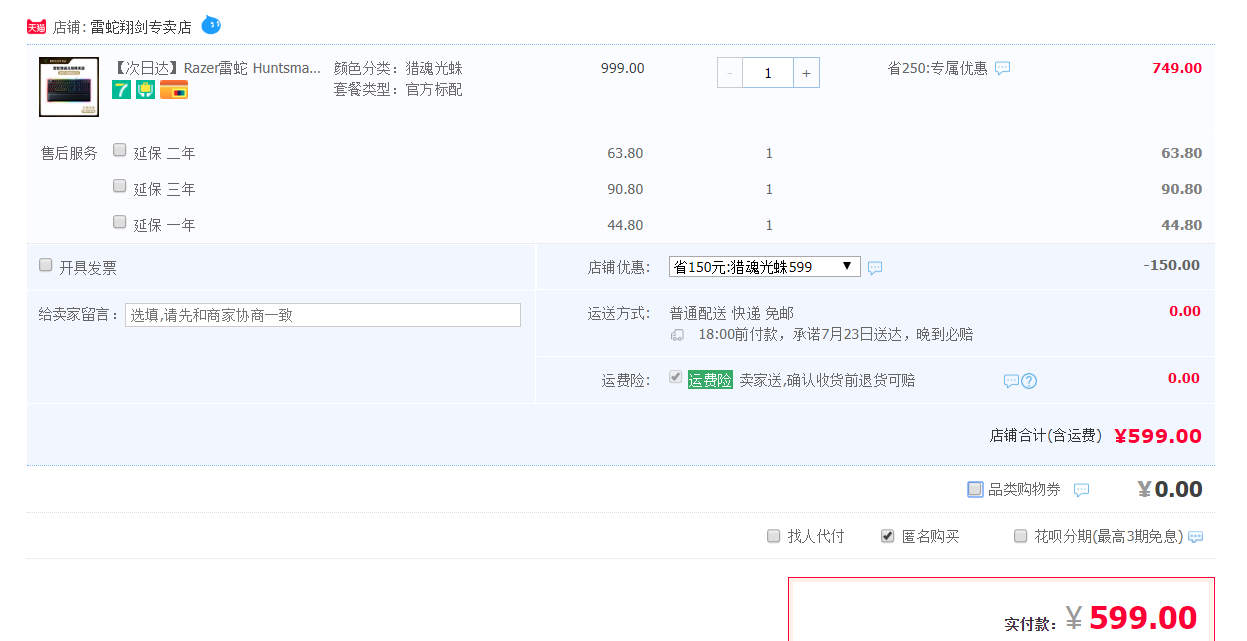Screen dimensions: 1247x641
Task: Enable the 找人代付 checkbox
Action: [774, 536]
